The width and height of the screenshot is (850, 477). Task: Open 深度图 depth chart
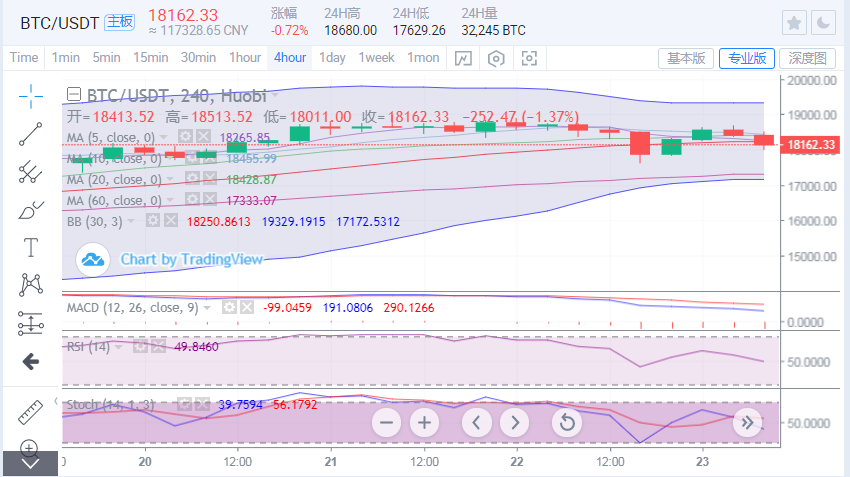[807, 58]
